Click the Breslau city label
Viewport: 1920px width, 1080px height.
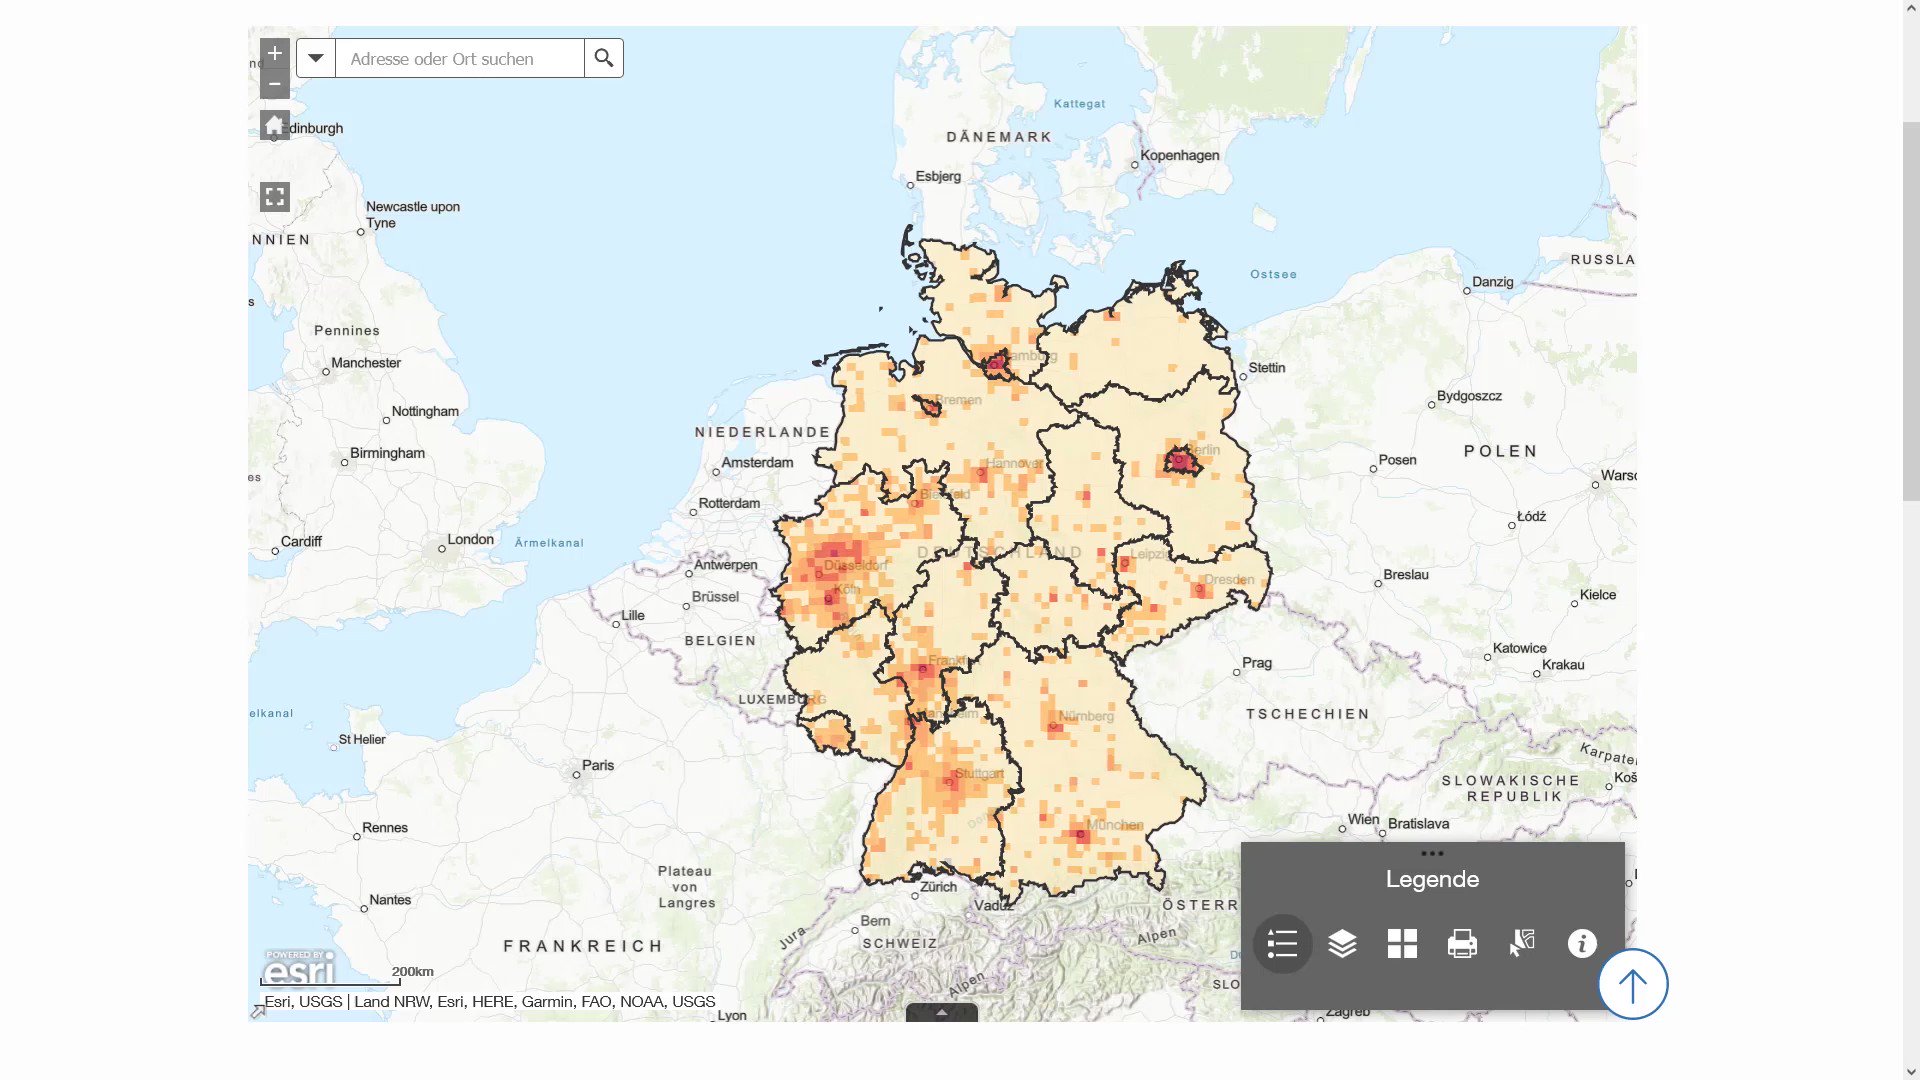1406,574
